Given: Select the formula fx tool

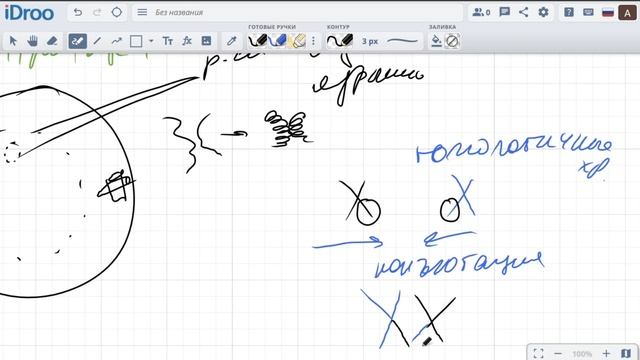Looking at the screenshot, I should (187, 41).
